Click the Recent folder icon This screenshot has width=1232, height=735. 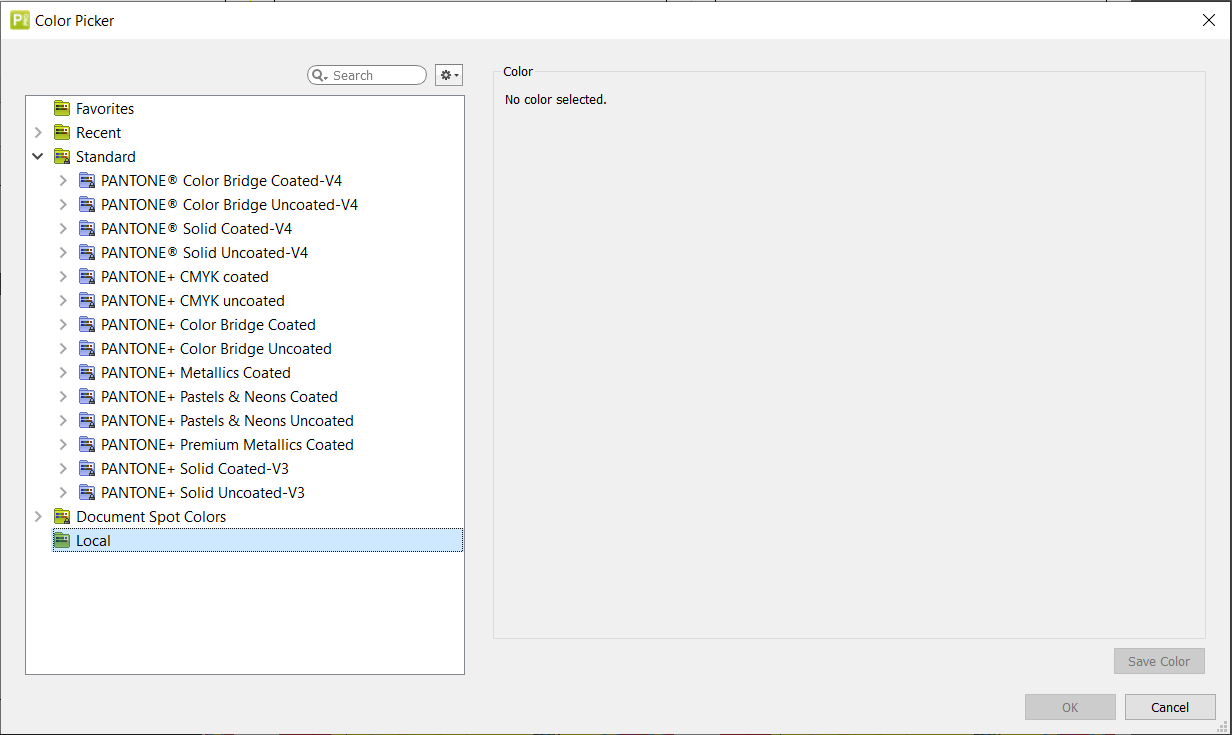click(x=62, y=133)
